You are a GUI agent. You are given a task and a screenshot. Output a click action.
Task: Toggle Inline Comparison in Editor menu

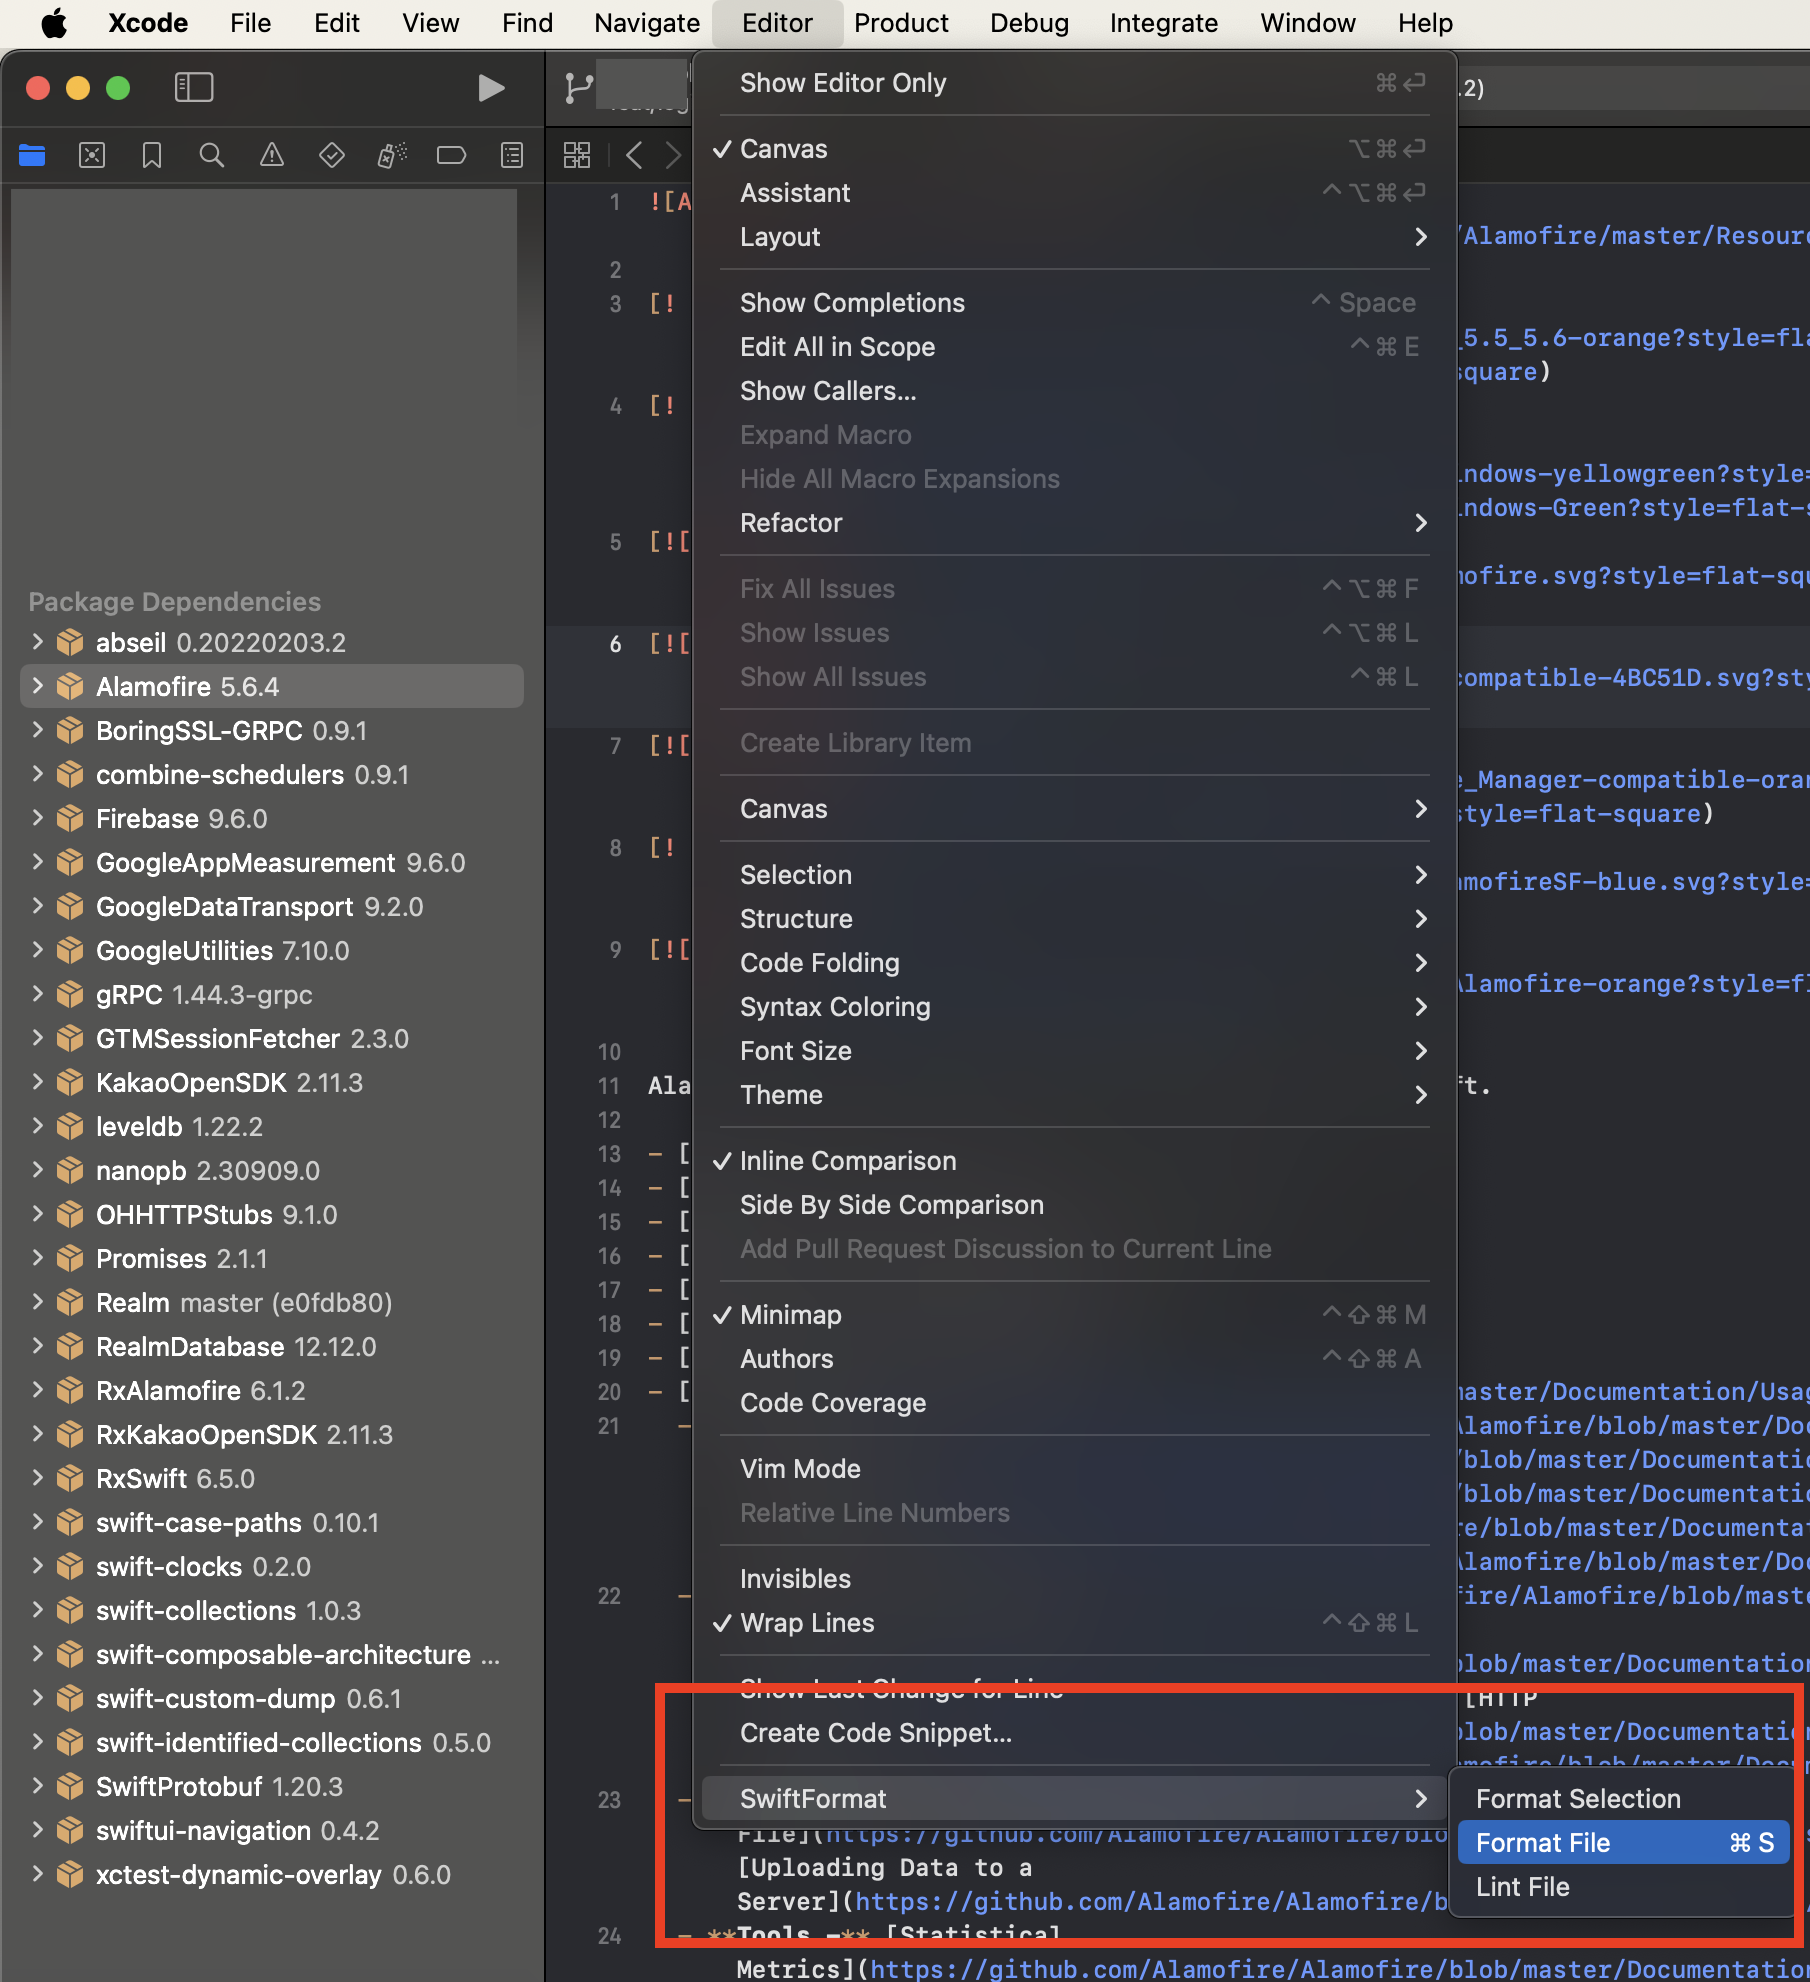coord(1074,1161)
